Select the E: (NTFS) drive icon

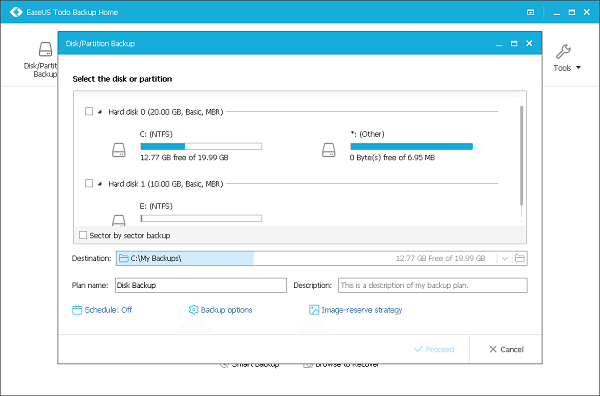pyautogui.click(x=119, y=220)
